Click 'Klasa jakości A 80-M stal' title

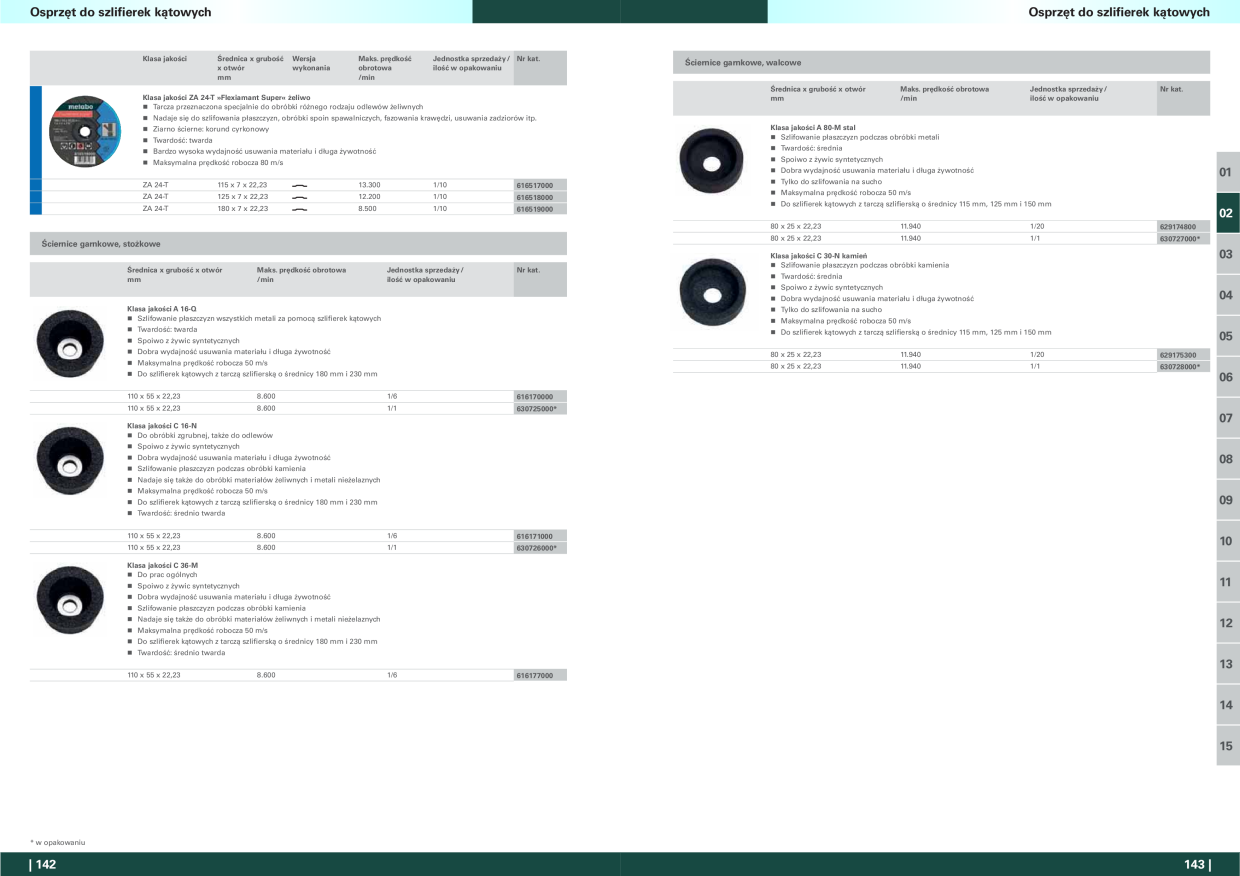[x=813, y=128]
